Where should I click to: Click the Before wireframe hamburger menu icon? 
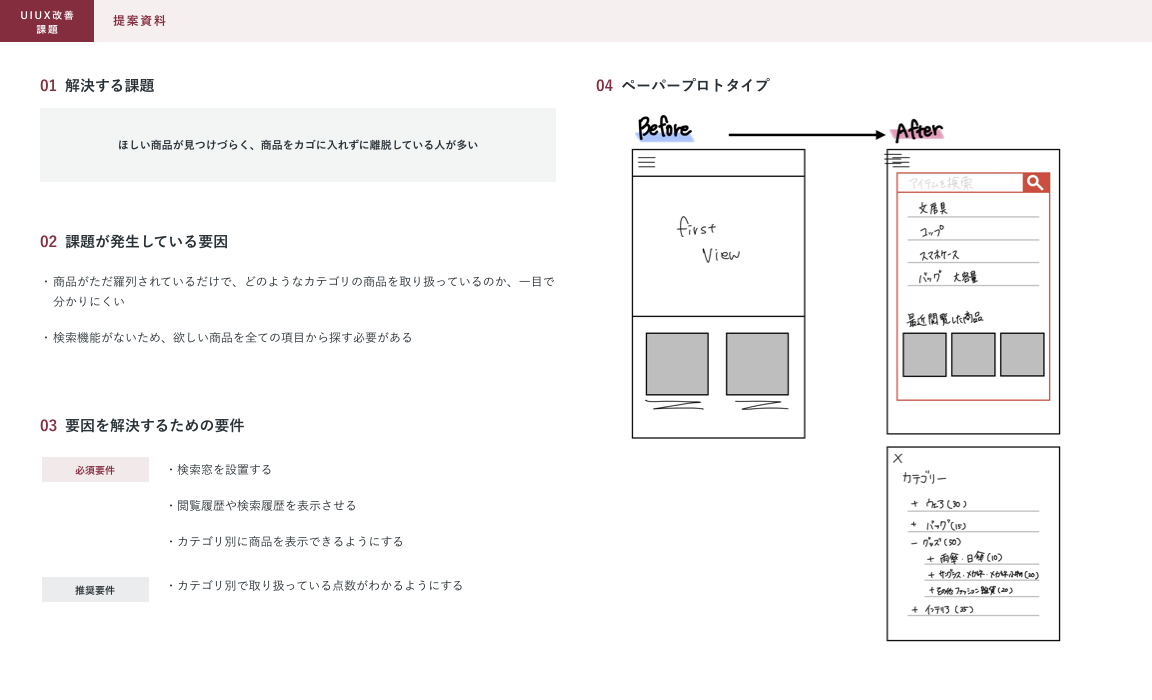click(x=647, y=162)
